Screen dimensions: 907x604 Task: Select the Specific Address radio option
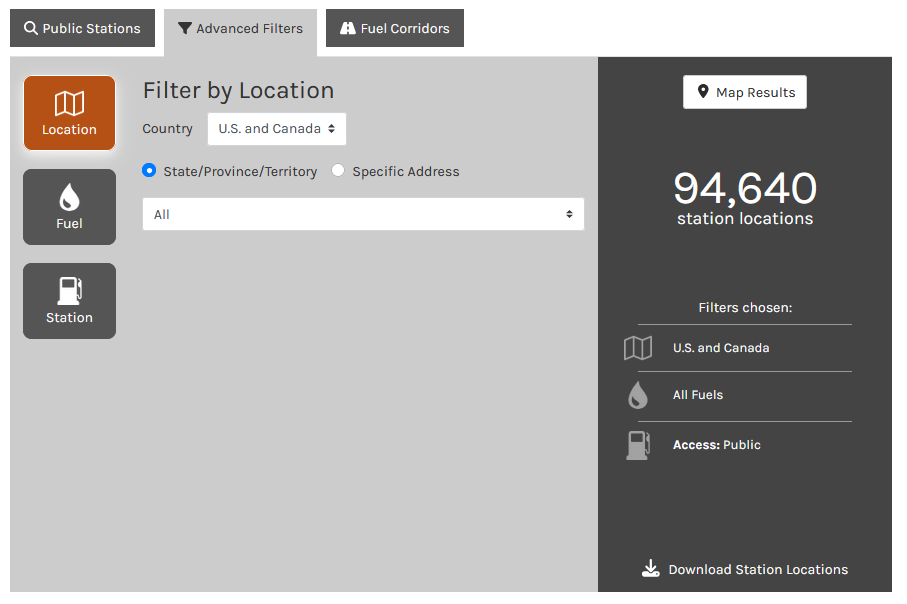(338, 170)
